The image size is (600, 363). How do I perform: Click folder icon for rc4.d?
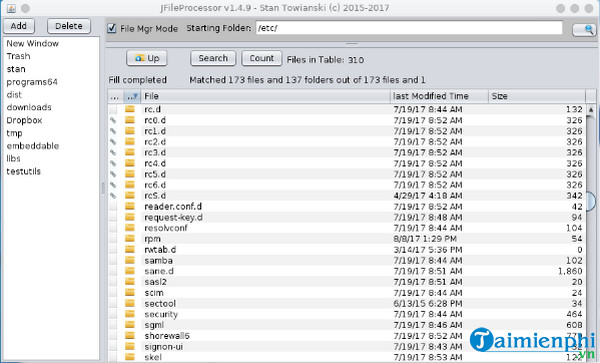pos(130,163)
